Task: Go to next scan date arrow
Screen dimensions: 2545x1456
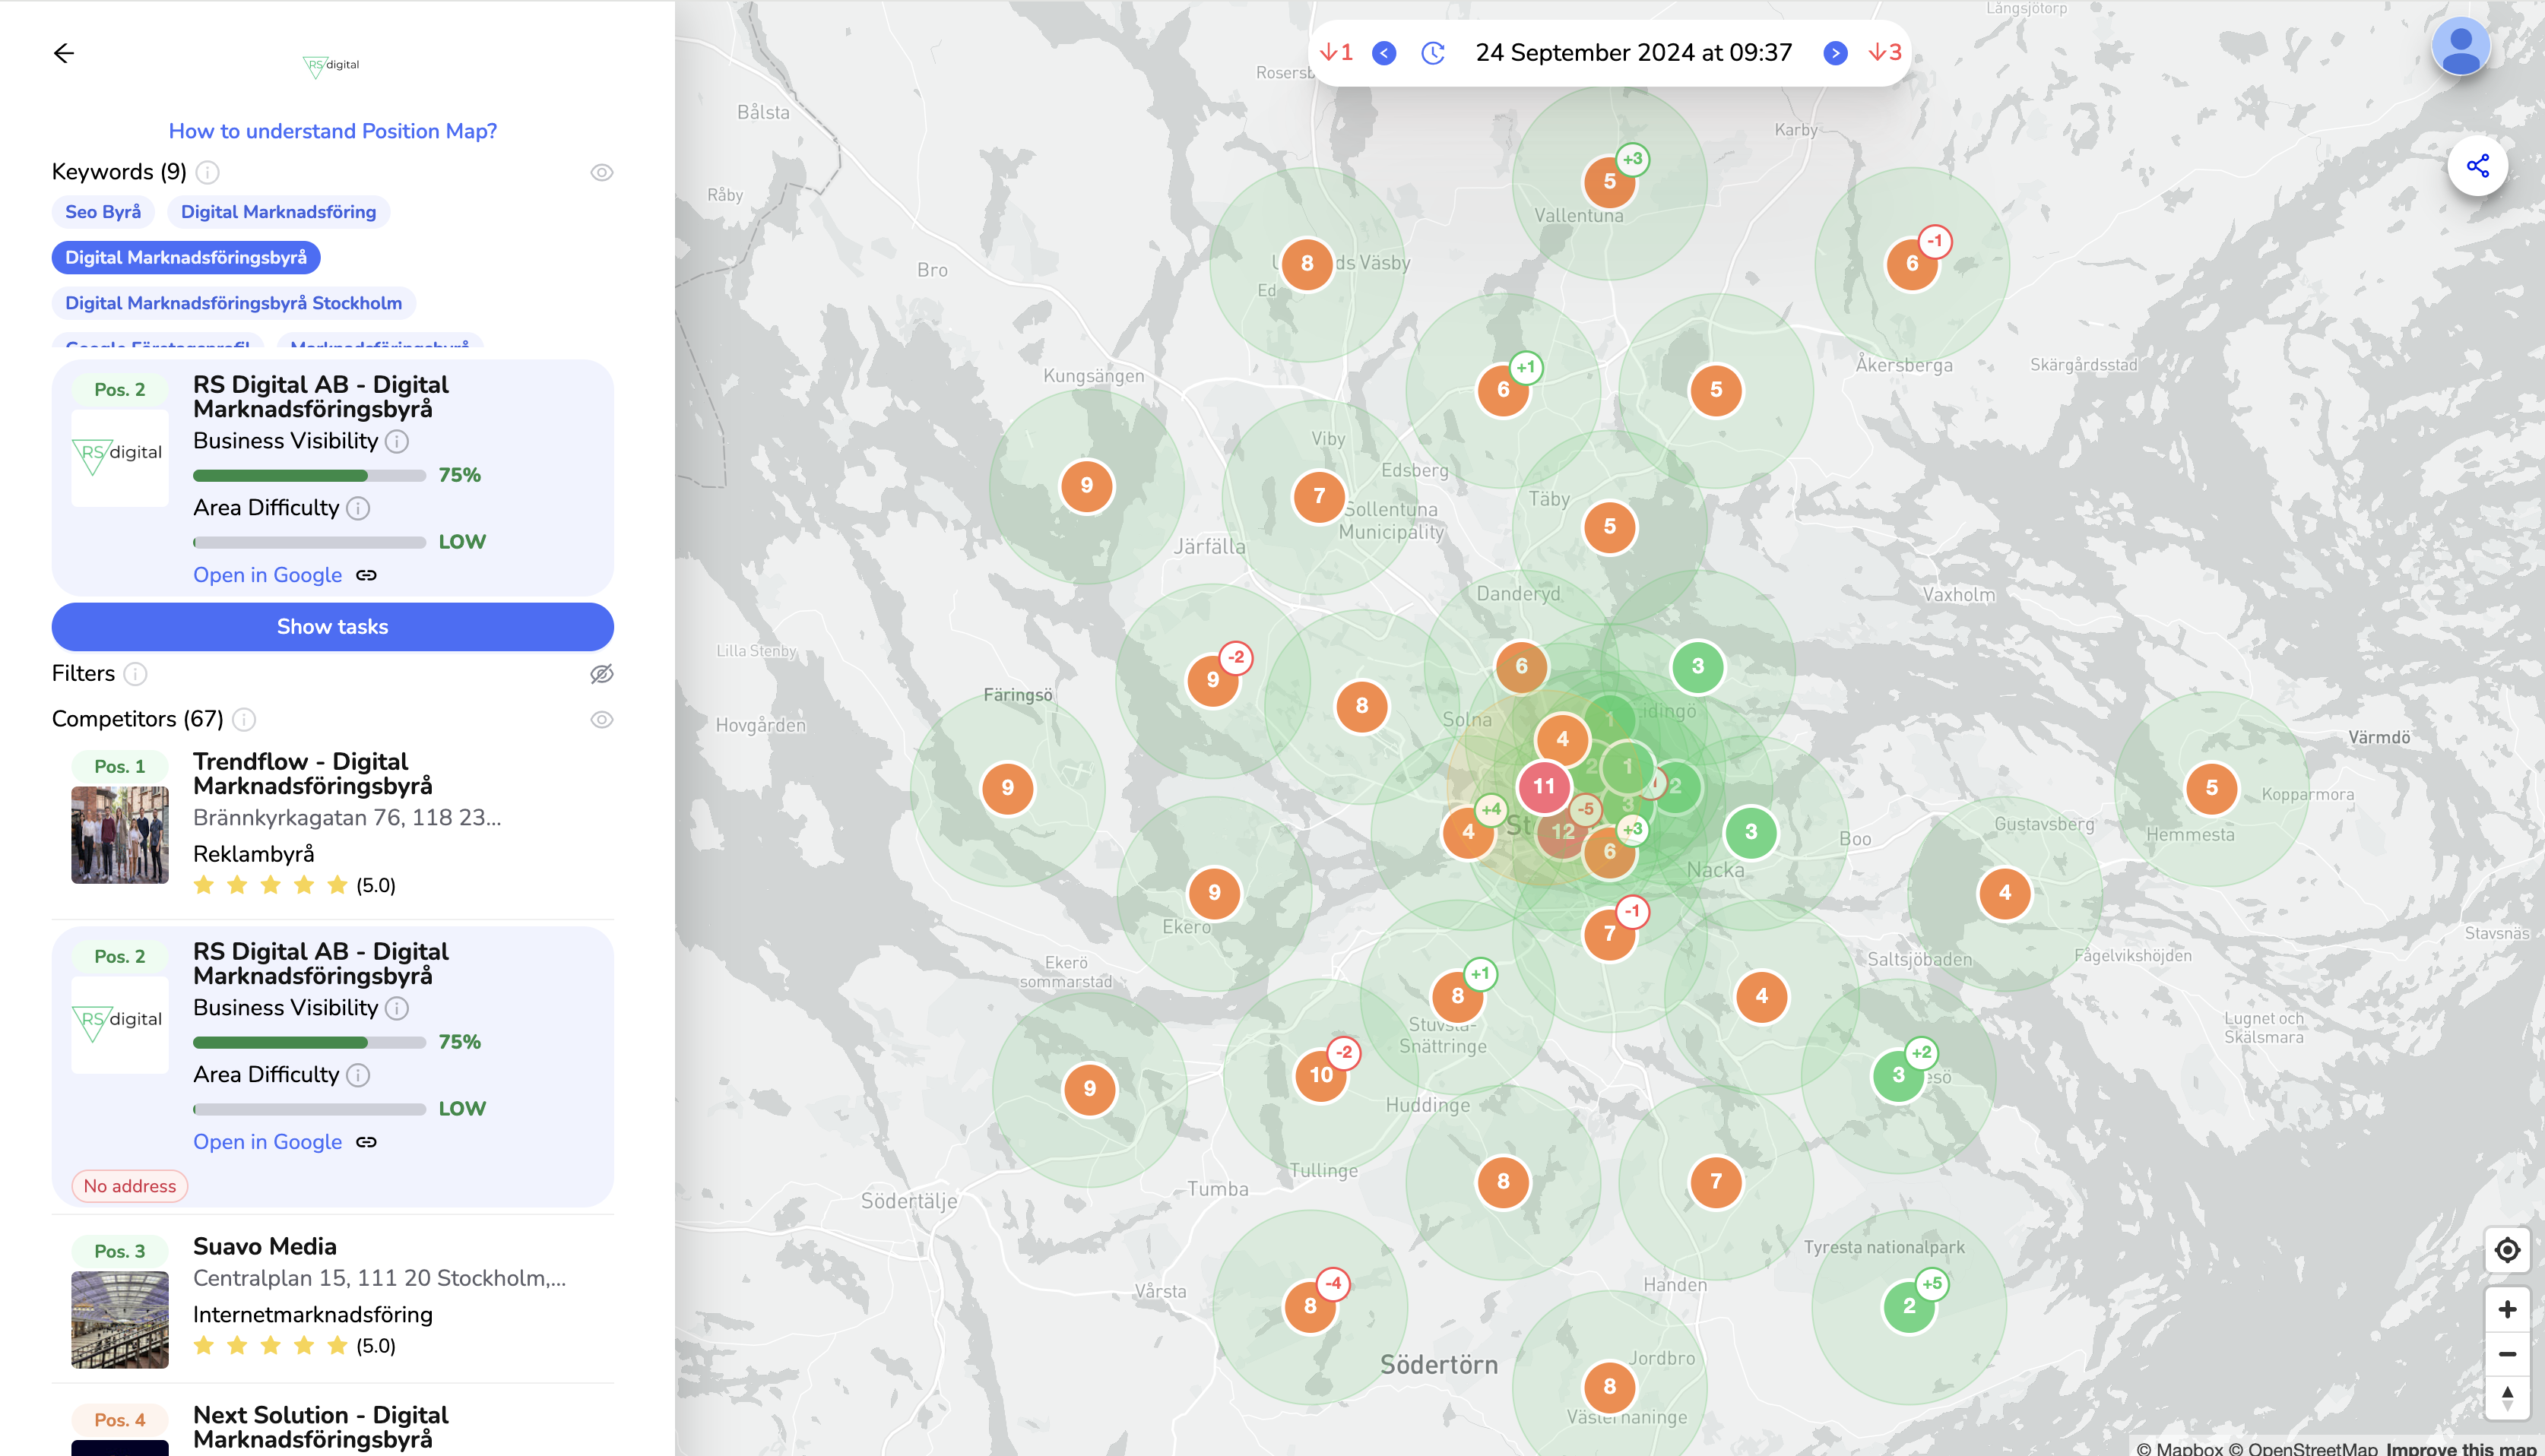Action: pyautogui.click(x=1835, y=53)
